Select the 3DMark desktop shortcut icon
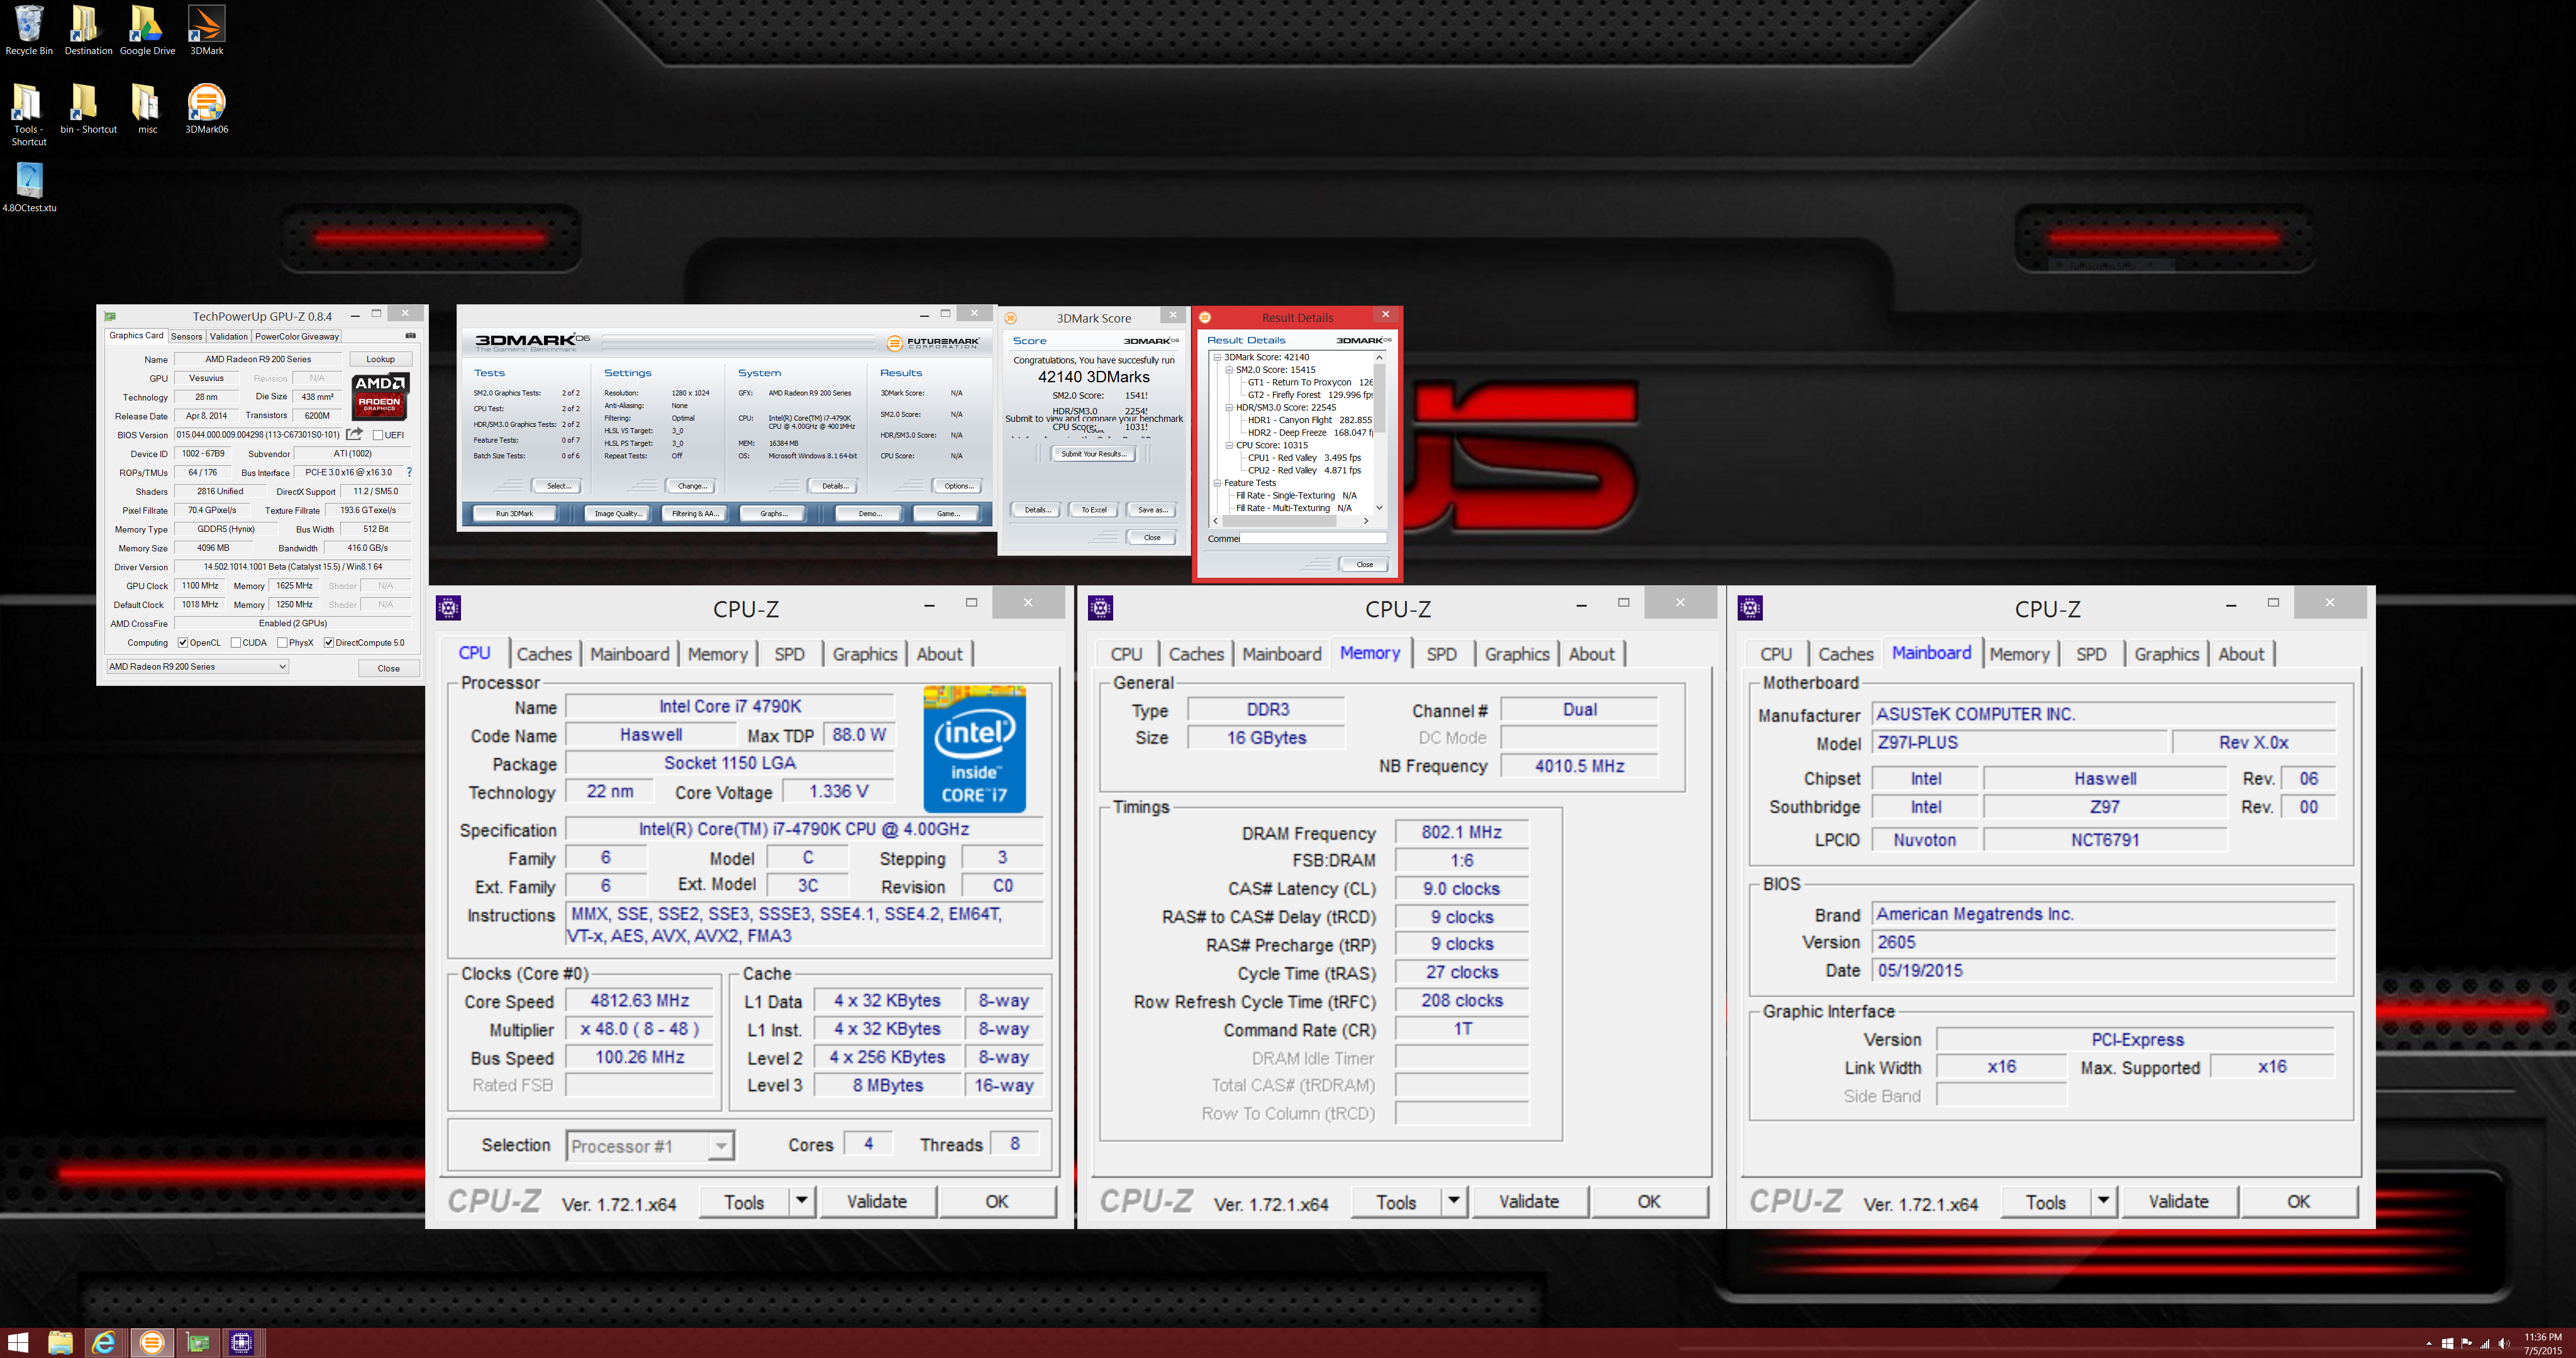 coord(206,30)
